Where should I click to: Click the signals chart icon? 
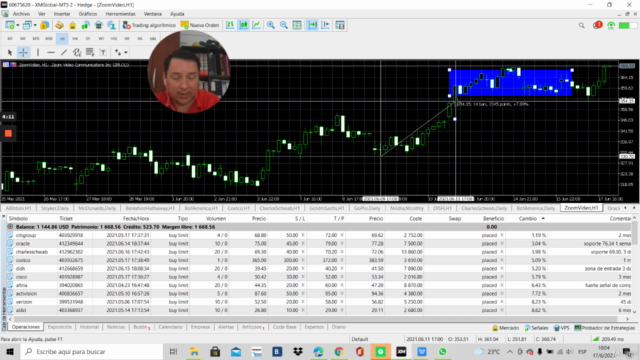[x=85, y=25]
